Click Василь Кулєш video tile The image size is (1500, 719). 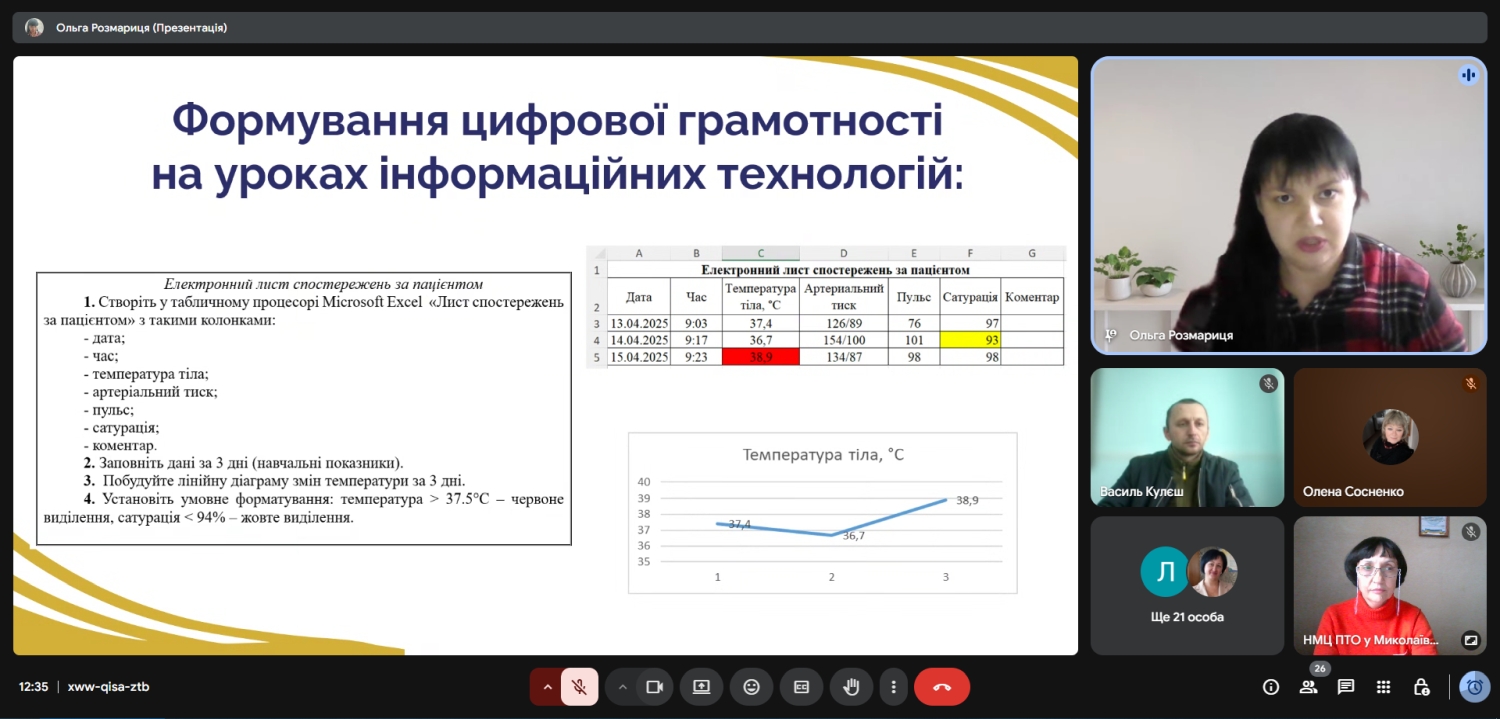point(1187,437)
